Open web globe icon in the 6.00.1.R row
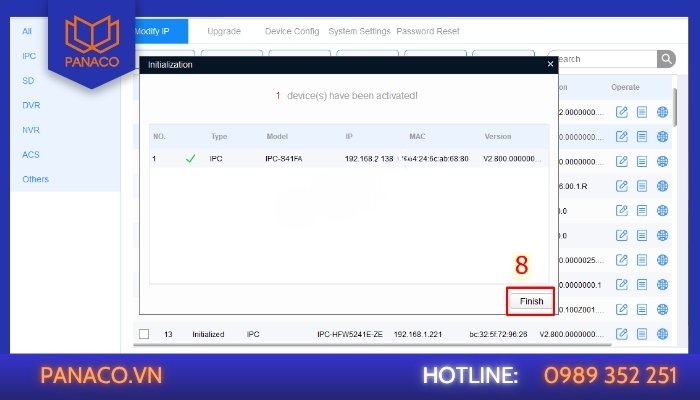This screenshot has height=400, width=700. (x=662, y=185)
